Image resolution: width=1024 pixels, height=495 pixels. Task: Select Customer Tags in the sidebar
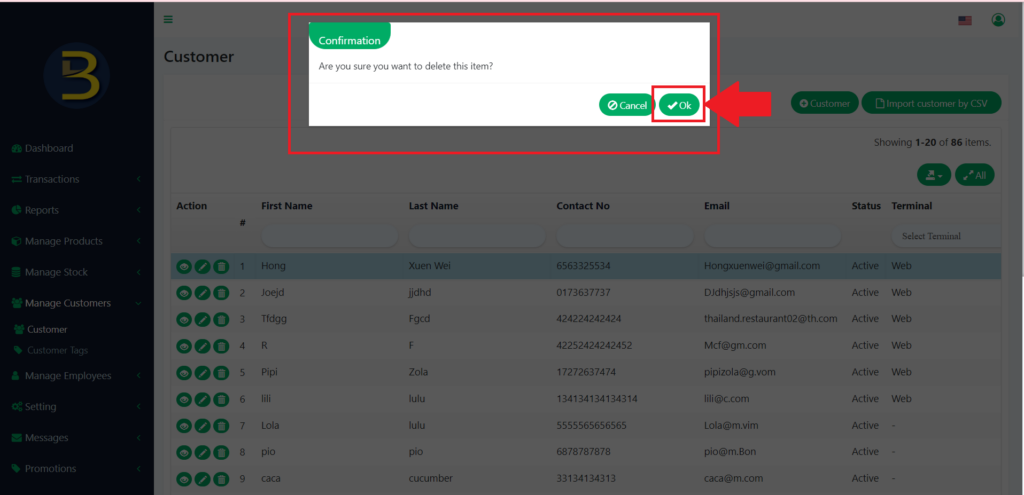[x=57, y=350]
